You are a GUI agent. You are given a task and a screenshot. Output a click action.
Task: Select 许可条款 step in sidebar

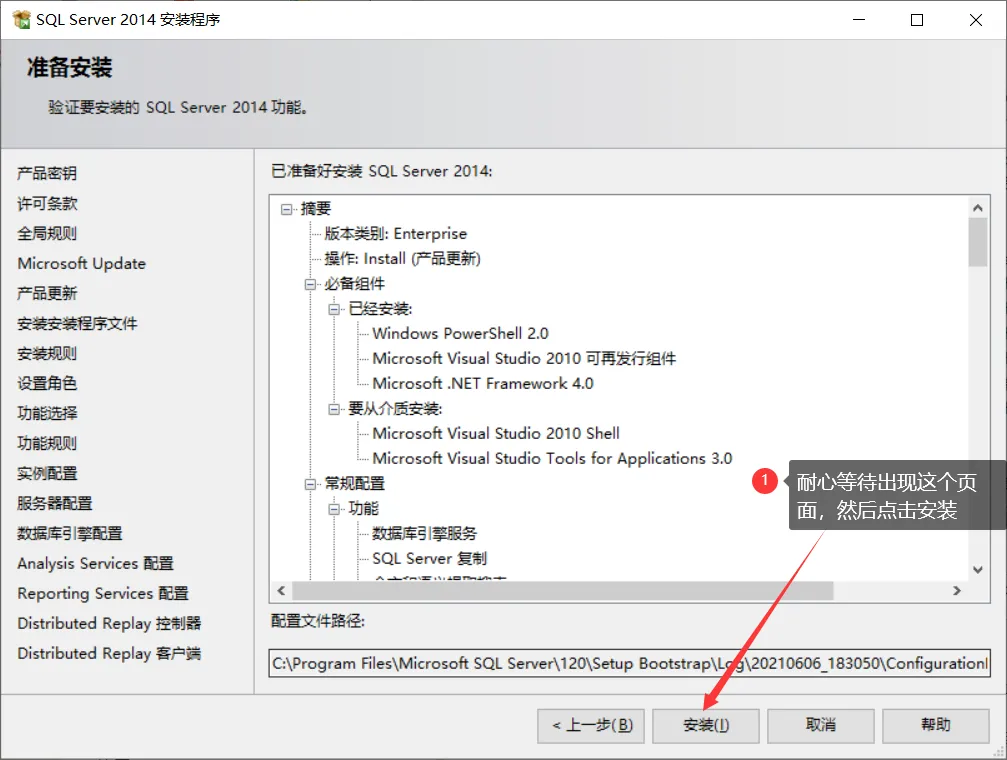[x=47, y=204]
